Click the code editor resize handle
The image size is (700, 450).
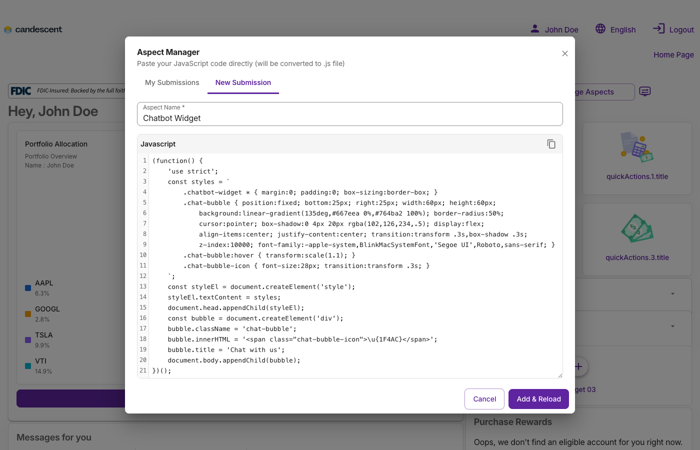click(560, 375)
